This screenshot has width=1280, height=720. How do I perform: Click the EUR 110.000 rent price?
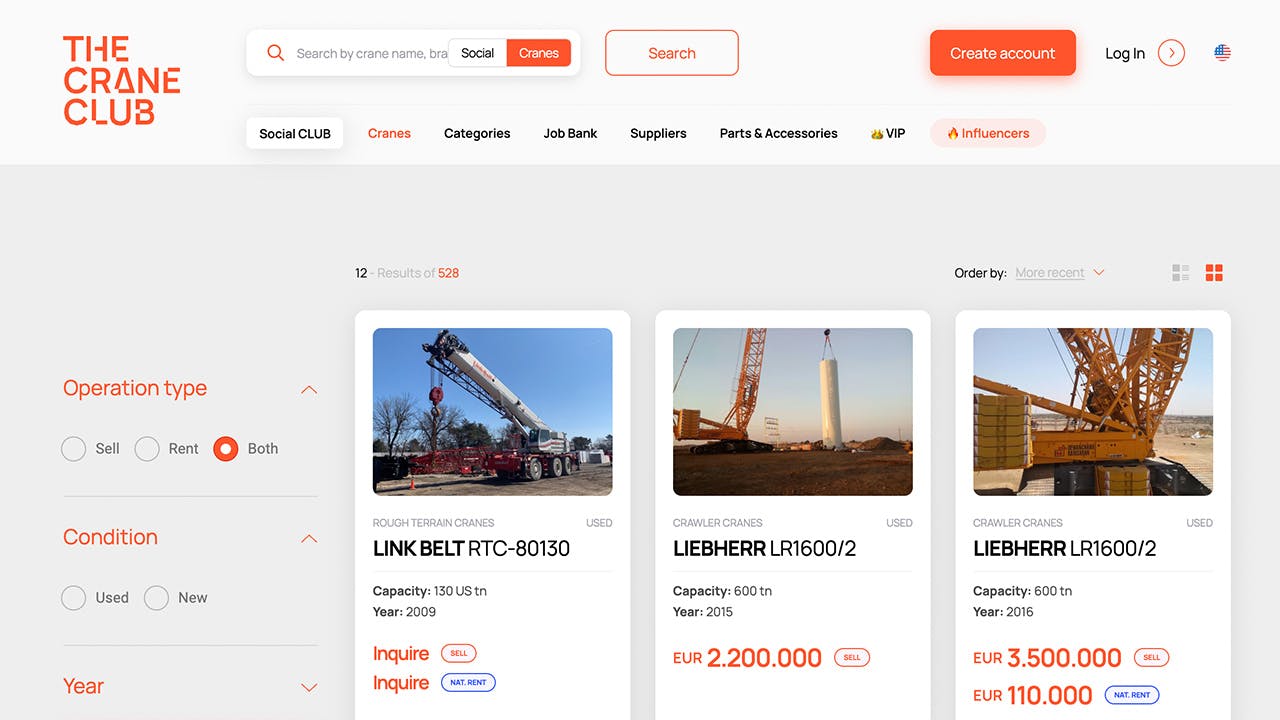click(1032, 695)
